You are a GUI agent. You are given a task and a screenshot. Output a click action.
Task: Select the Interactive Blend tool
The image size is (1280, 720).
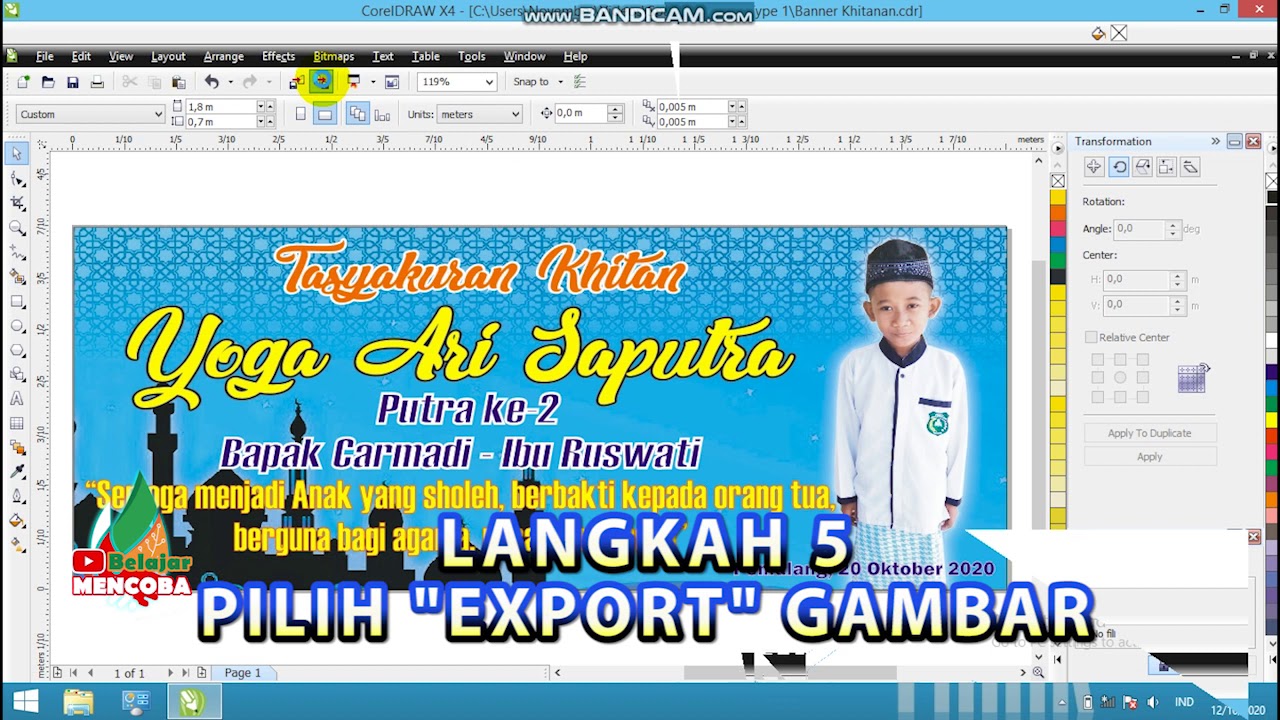click(17, 448)
